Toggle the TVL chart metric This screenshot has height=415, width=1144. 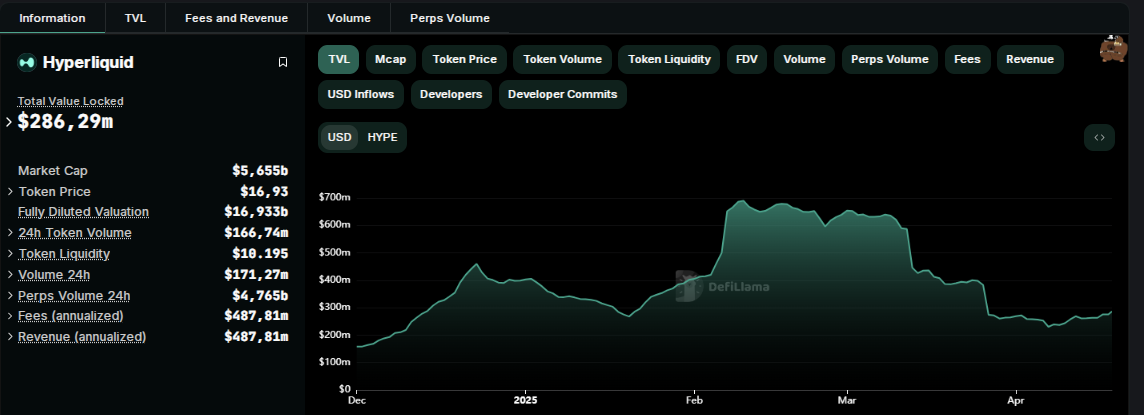point(339,59)
